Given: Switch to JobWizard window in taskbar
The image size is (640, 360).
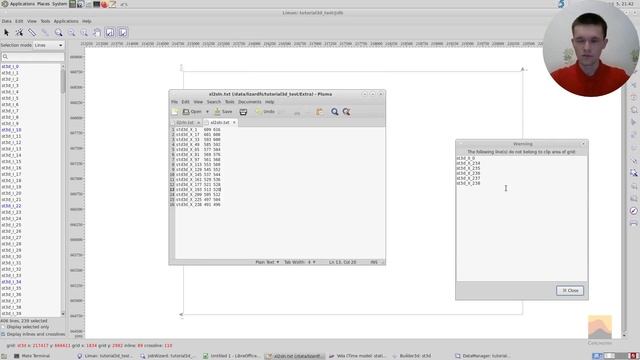Looking at the screenshot, I should click(168, 356).
